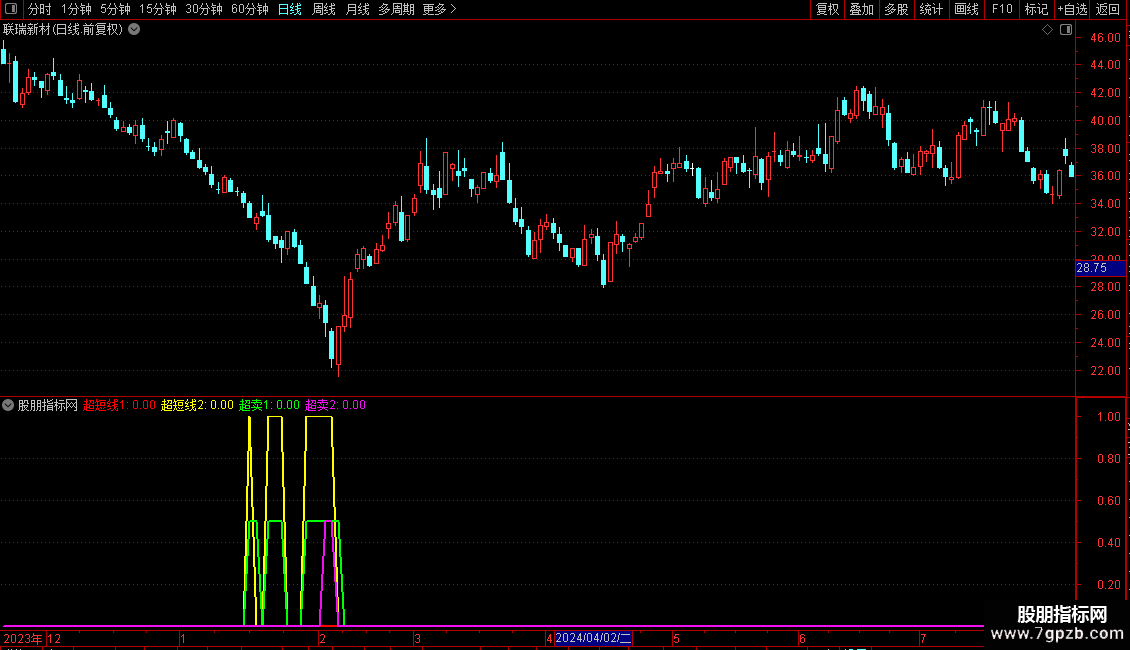Open the 复权 adjustment menu
The image size is (1130, 650).
(x=827, y=9)
